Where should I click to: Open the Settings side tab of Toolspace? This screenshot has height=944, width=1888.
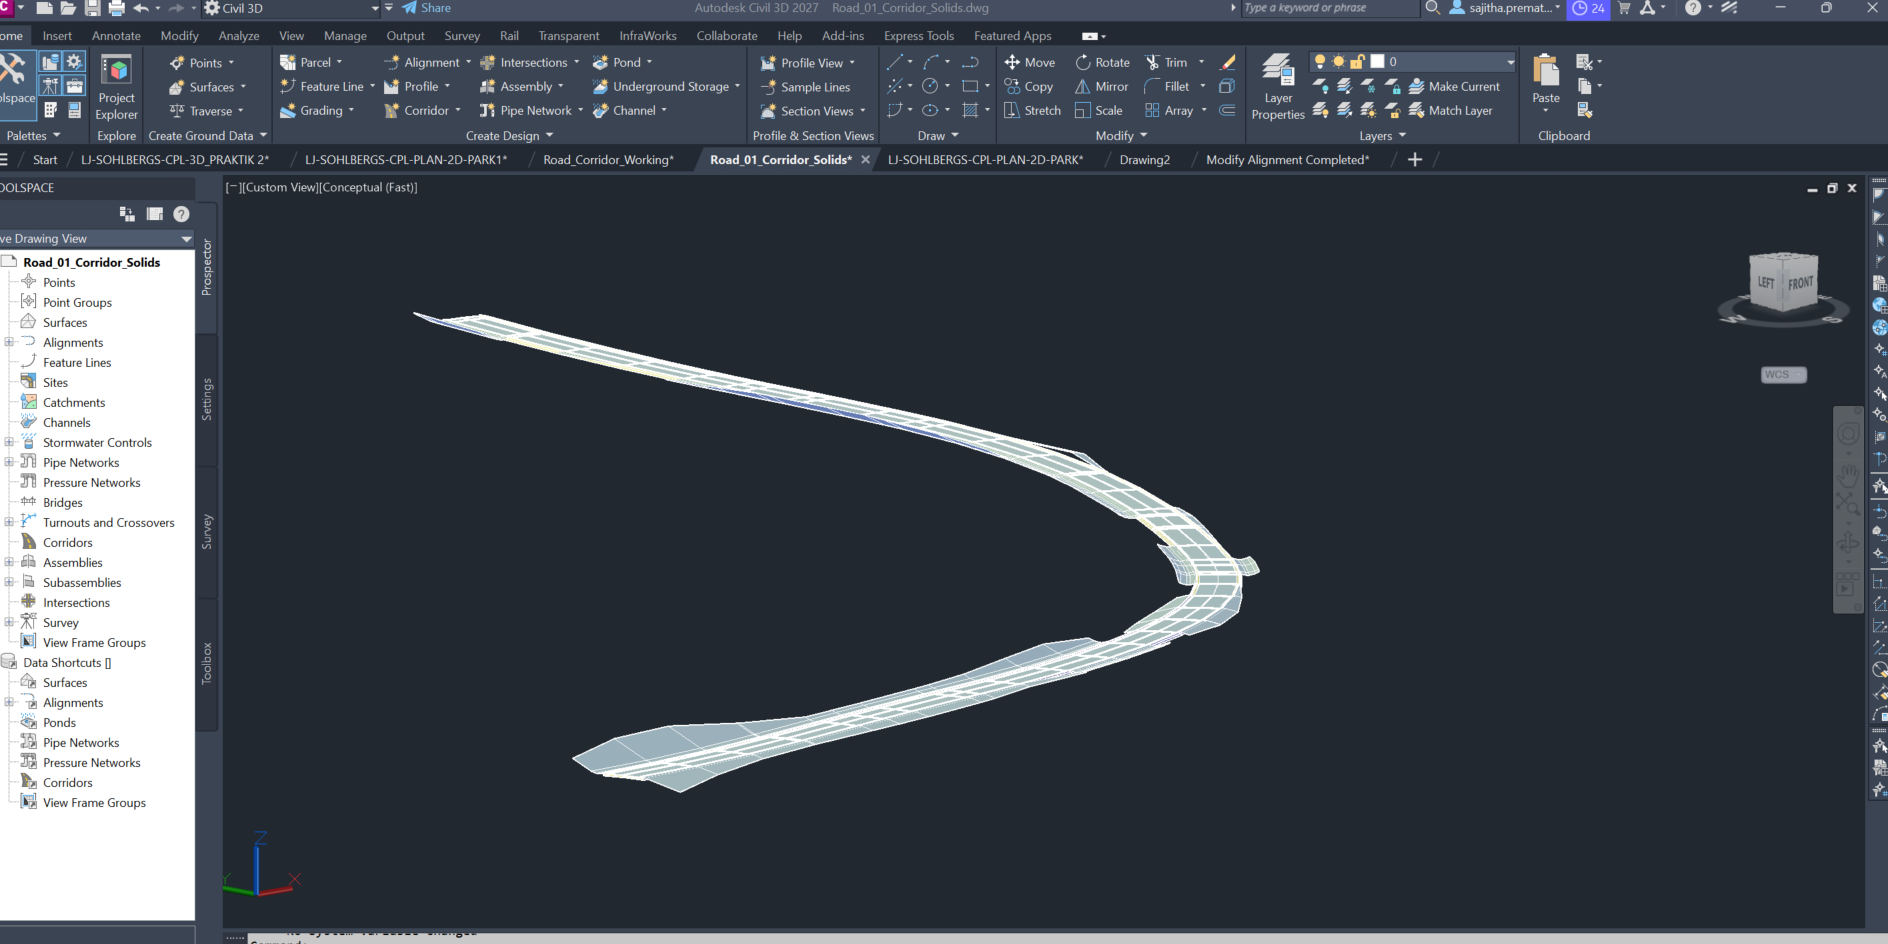point(207,399)
